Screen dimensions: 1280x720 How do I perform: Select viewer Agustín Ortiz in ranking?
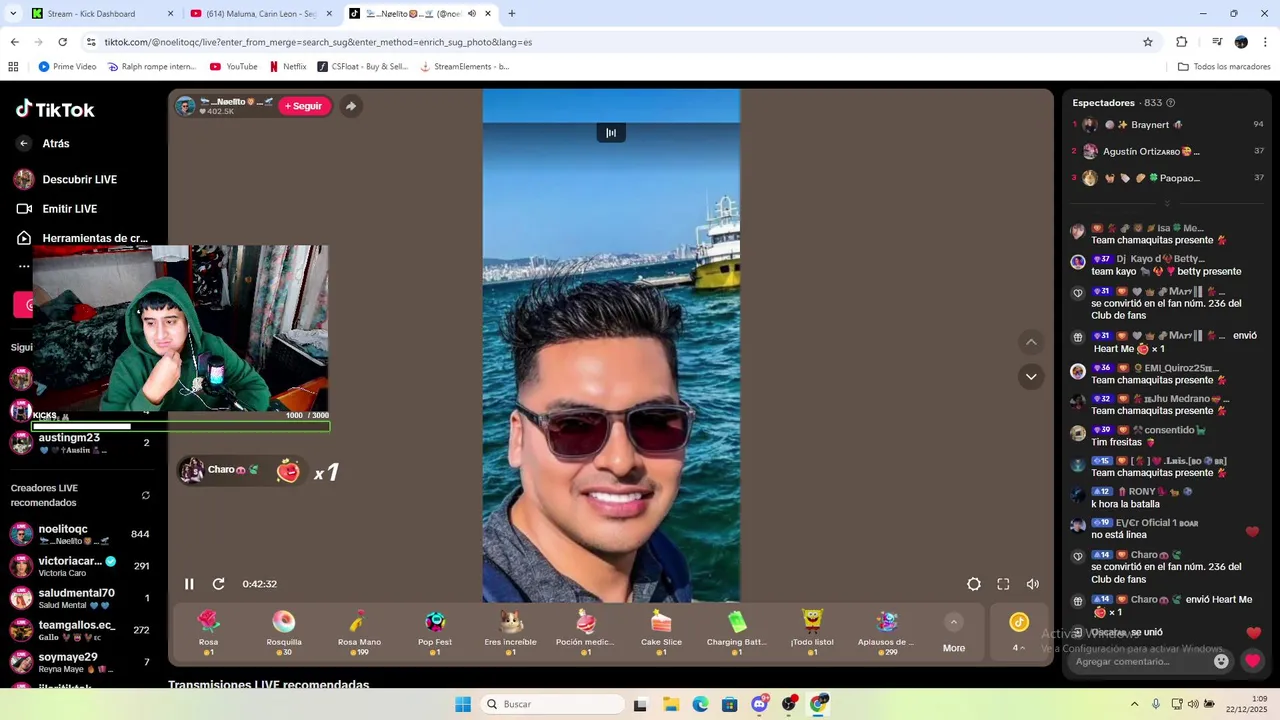click(x=1168, y=152)
